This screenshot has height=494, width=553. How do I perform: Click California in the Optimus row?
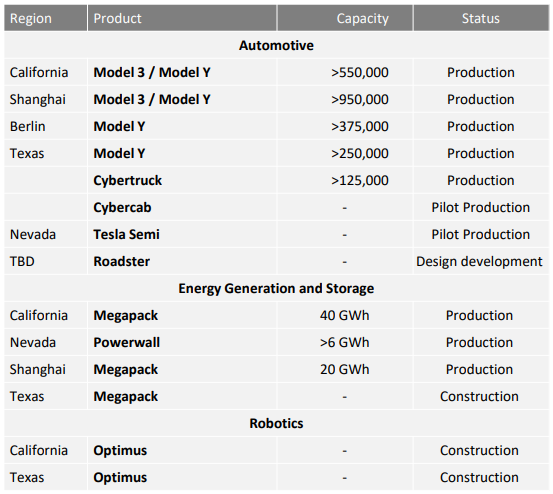tap(39, 450)
